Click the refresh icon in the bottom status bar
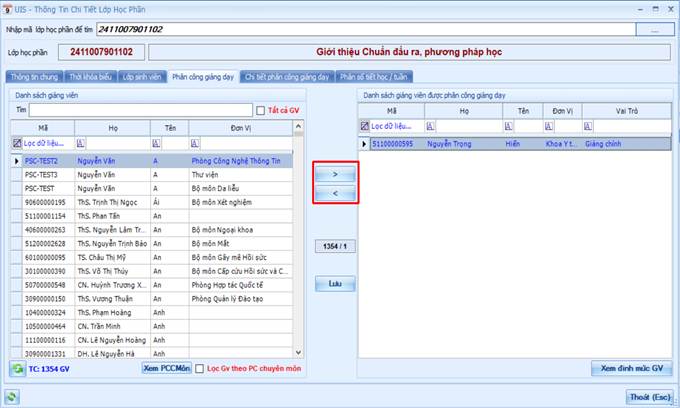 click(x=11, y=396)
